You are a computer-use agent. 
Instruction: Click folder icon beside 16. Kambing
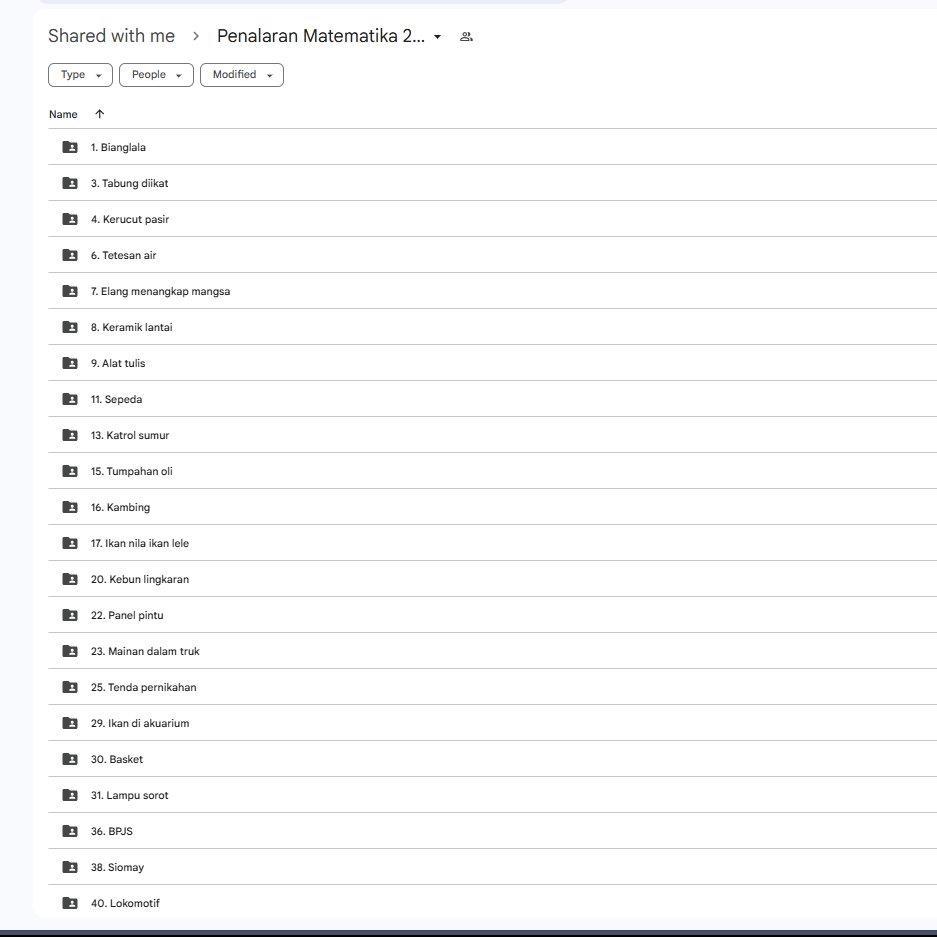(70, 507)
